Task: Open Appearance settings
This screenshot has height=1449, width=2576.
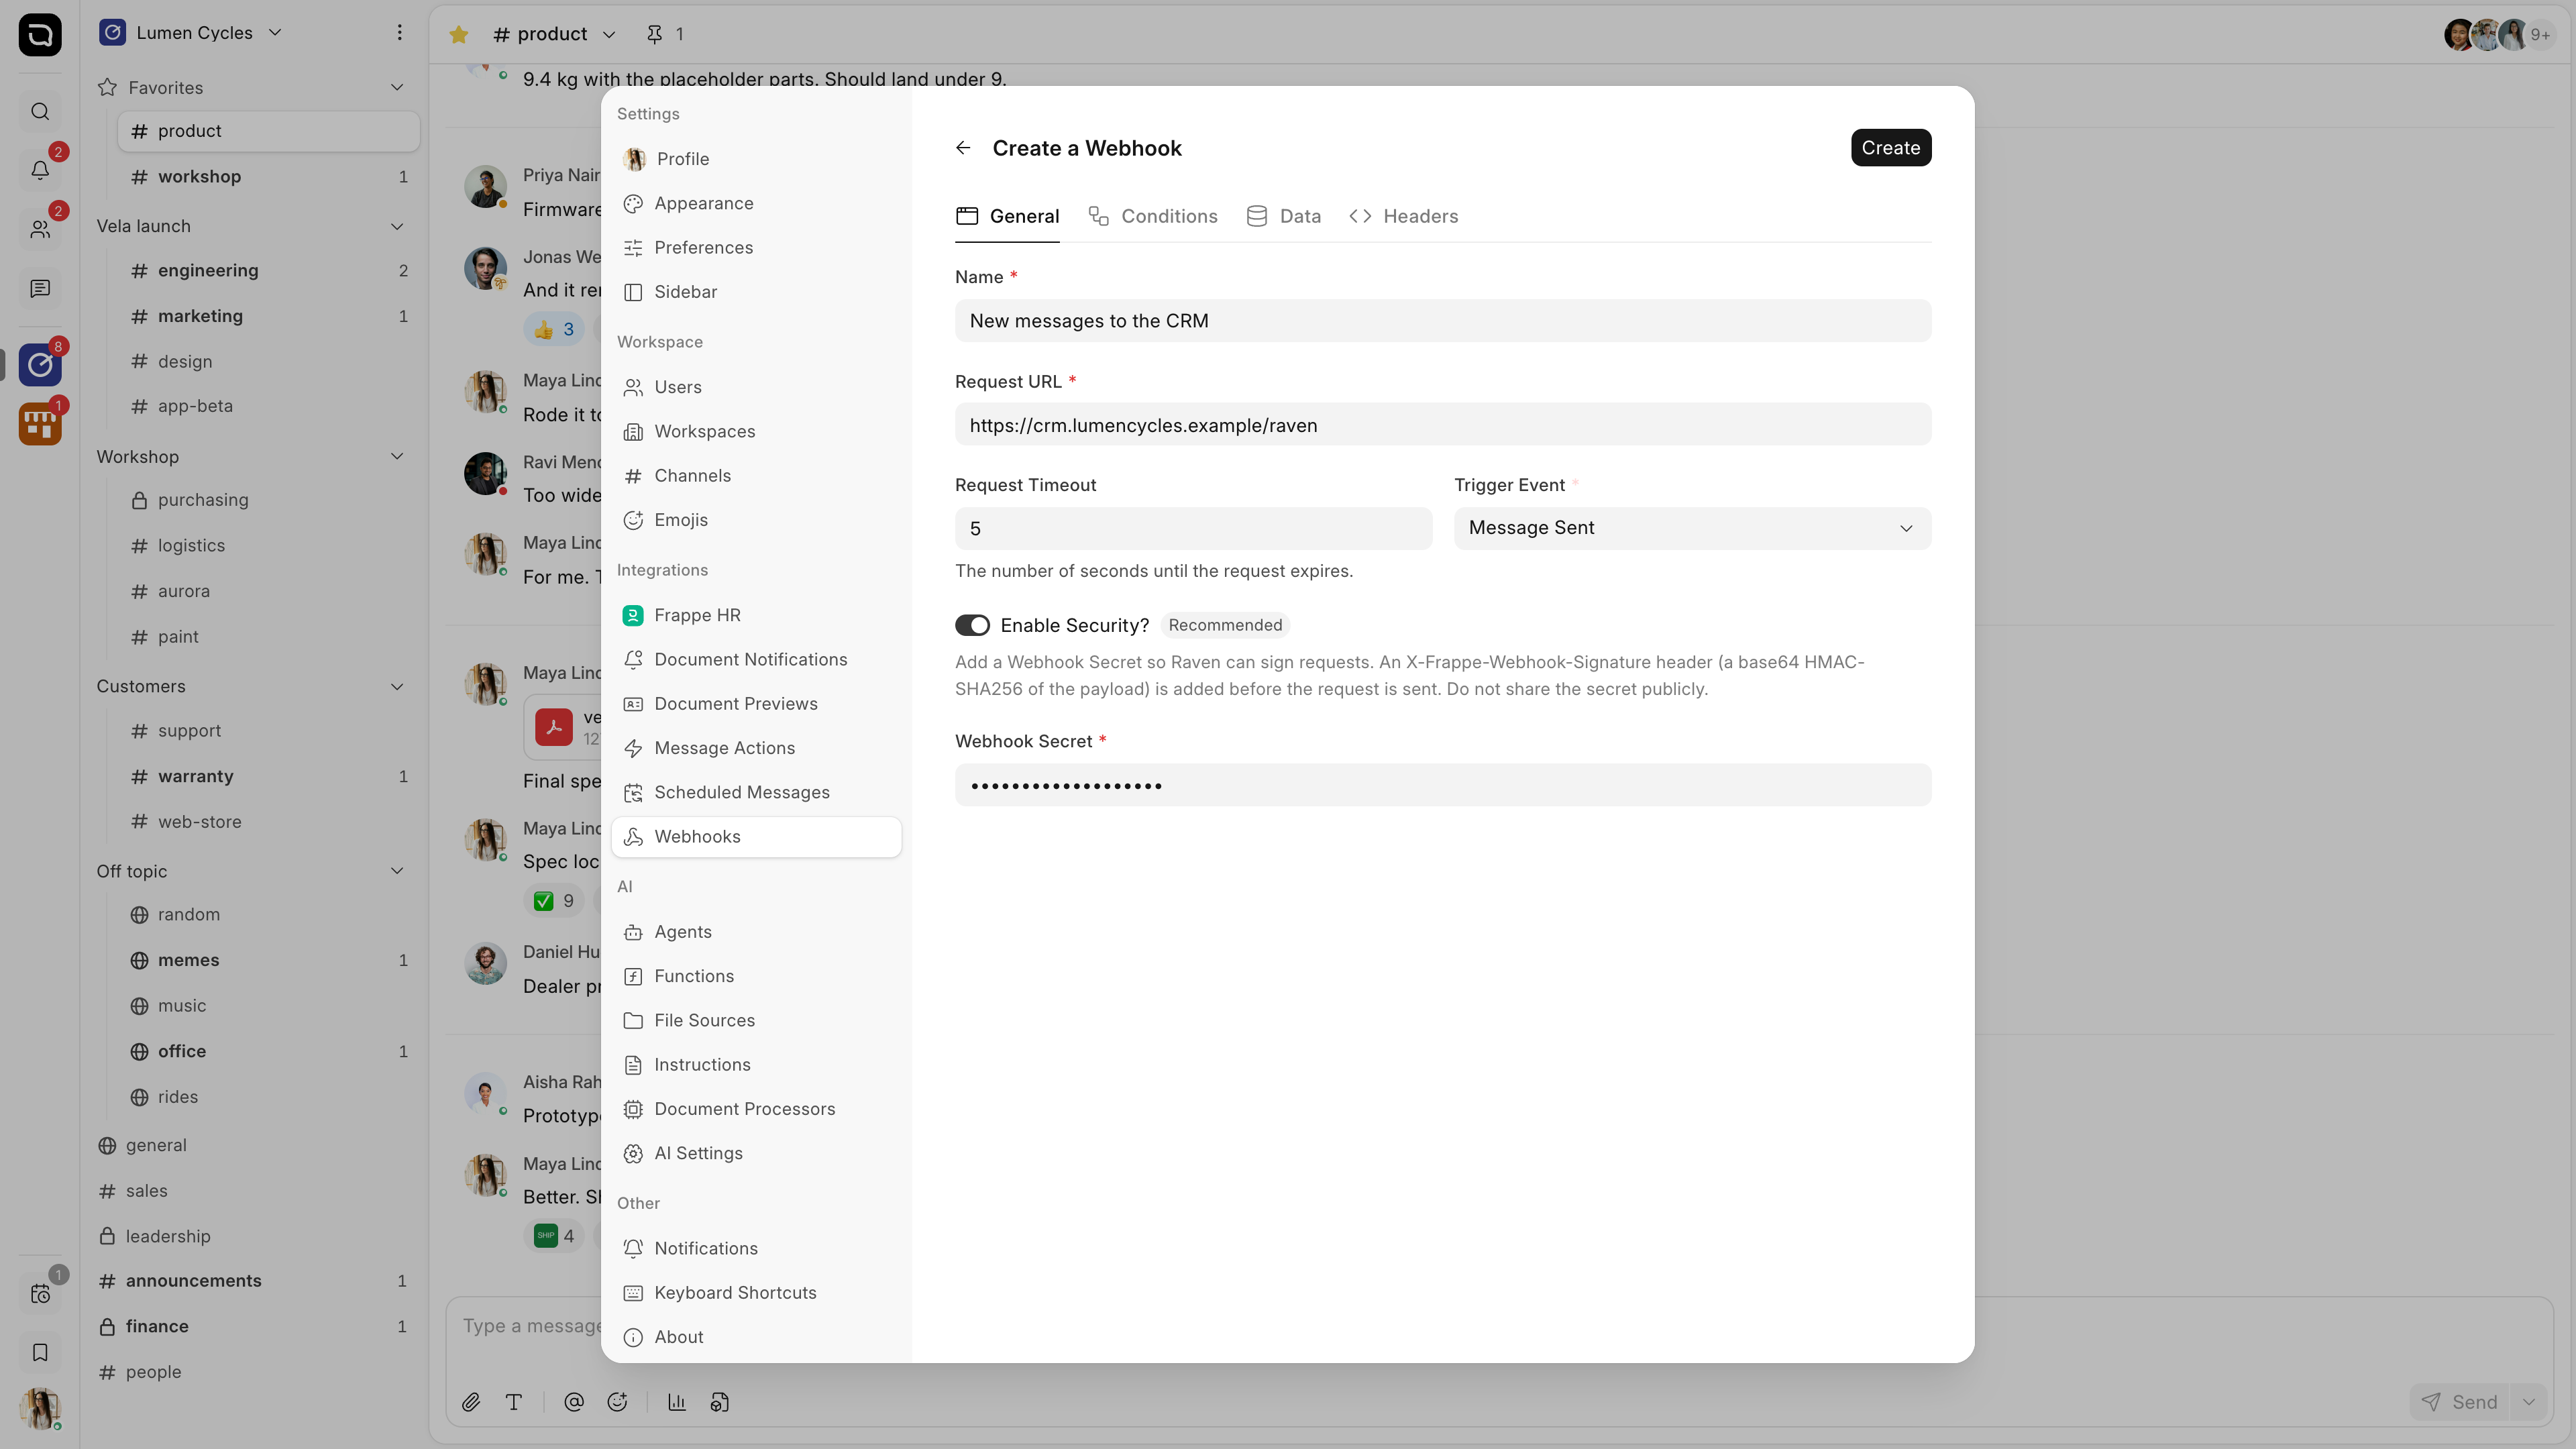Action: [x=756, y=203]
